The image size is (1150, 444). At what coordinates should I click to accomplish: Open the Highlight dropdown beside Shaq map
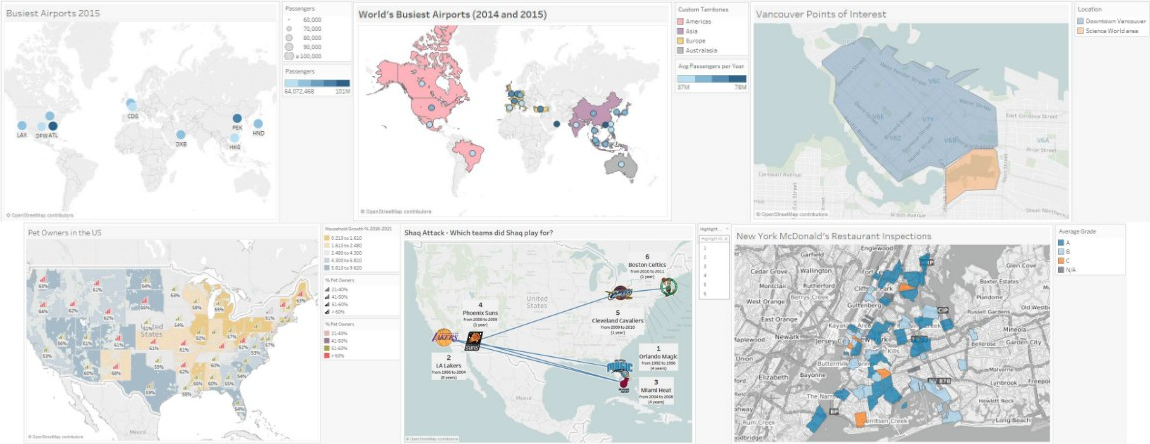[x=712, y=240]
